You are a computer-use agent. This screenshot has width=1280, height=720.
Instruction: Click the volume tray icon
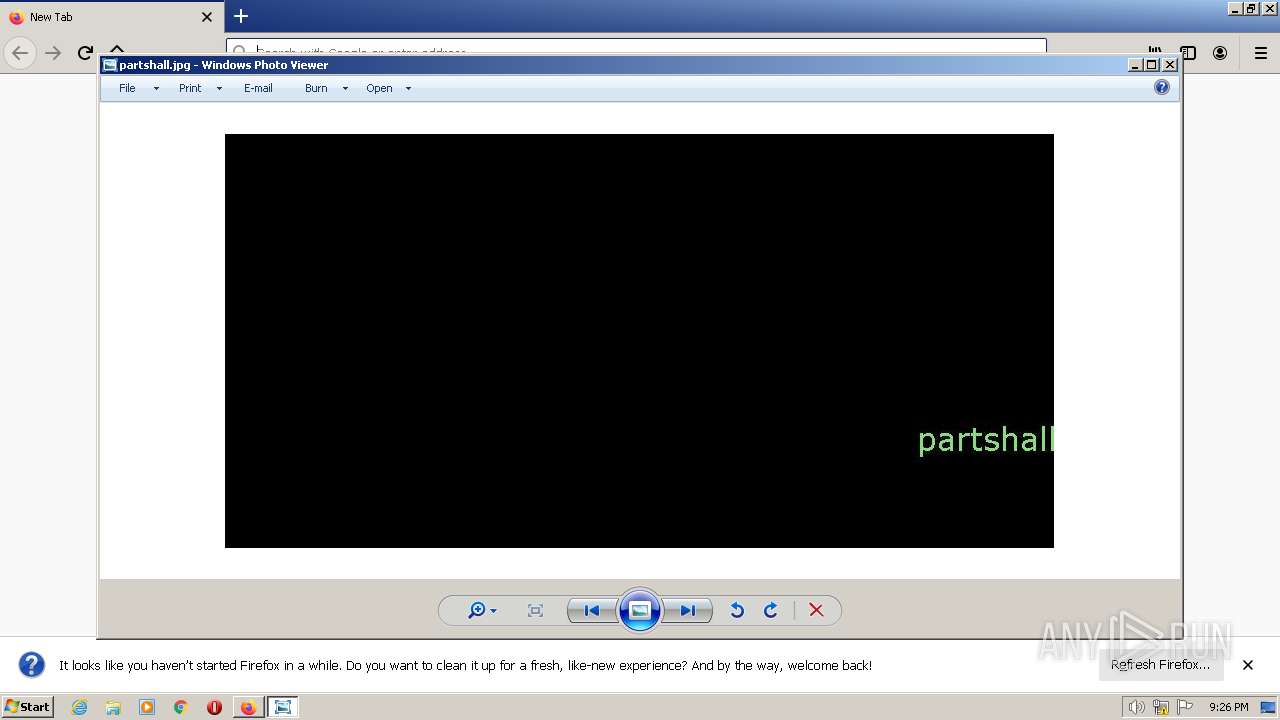click(1136, 707)
